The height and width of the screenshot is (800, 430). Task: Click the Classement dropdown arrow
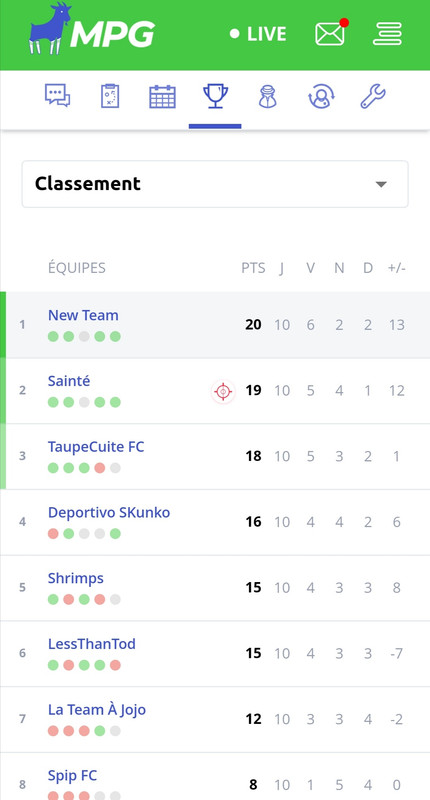[x=381, y=184]
